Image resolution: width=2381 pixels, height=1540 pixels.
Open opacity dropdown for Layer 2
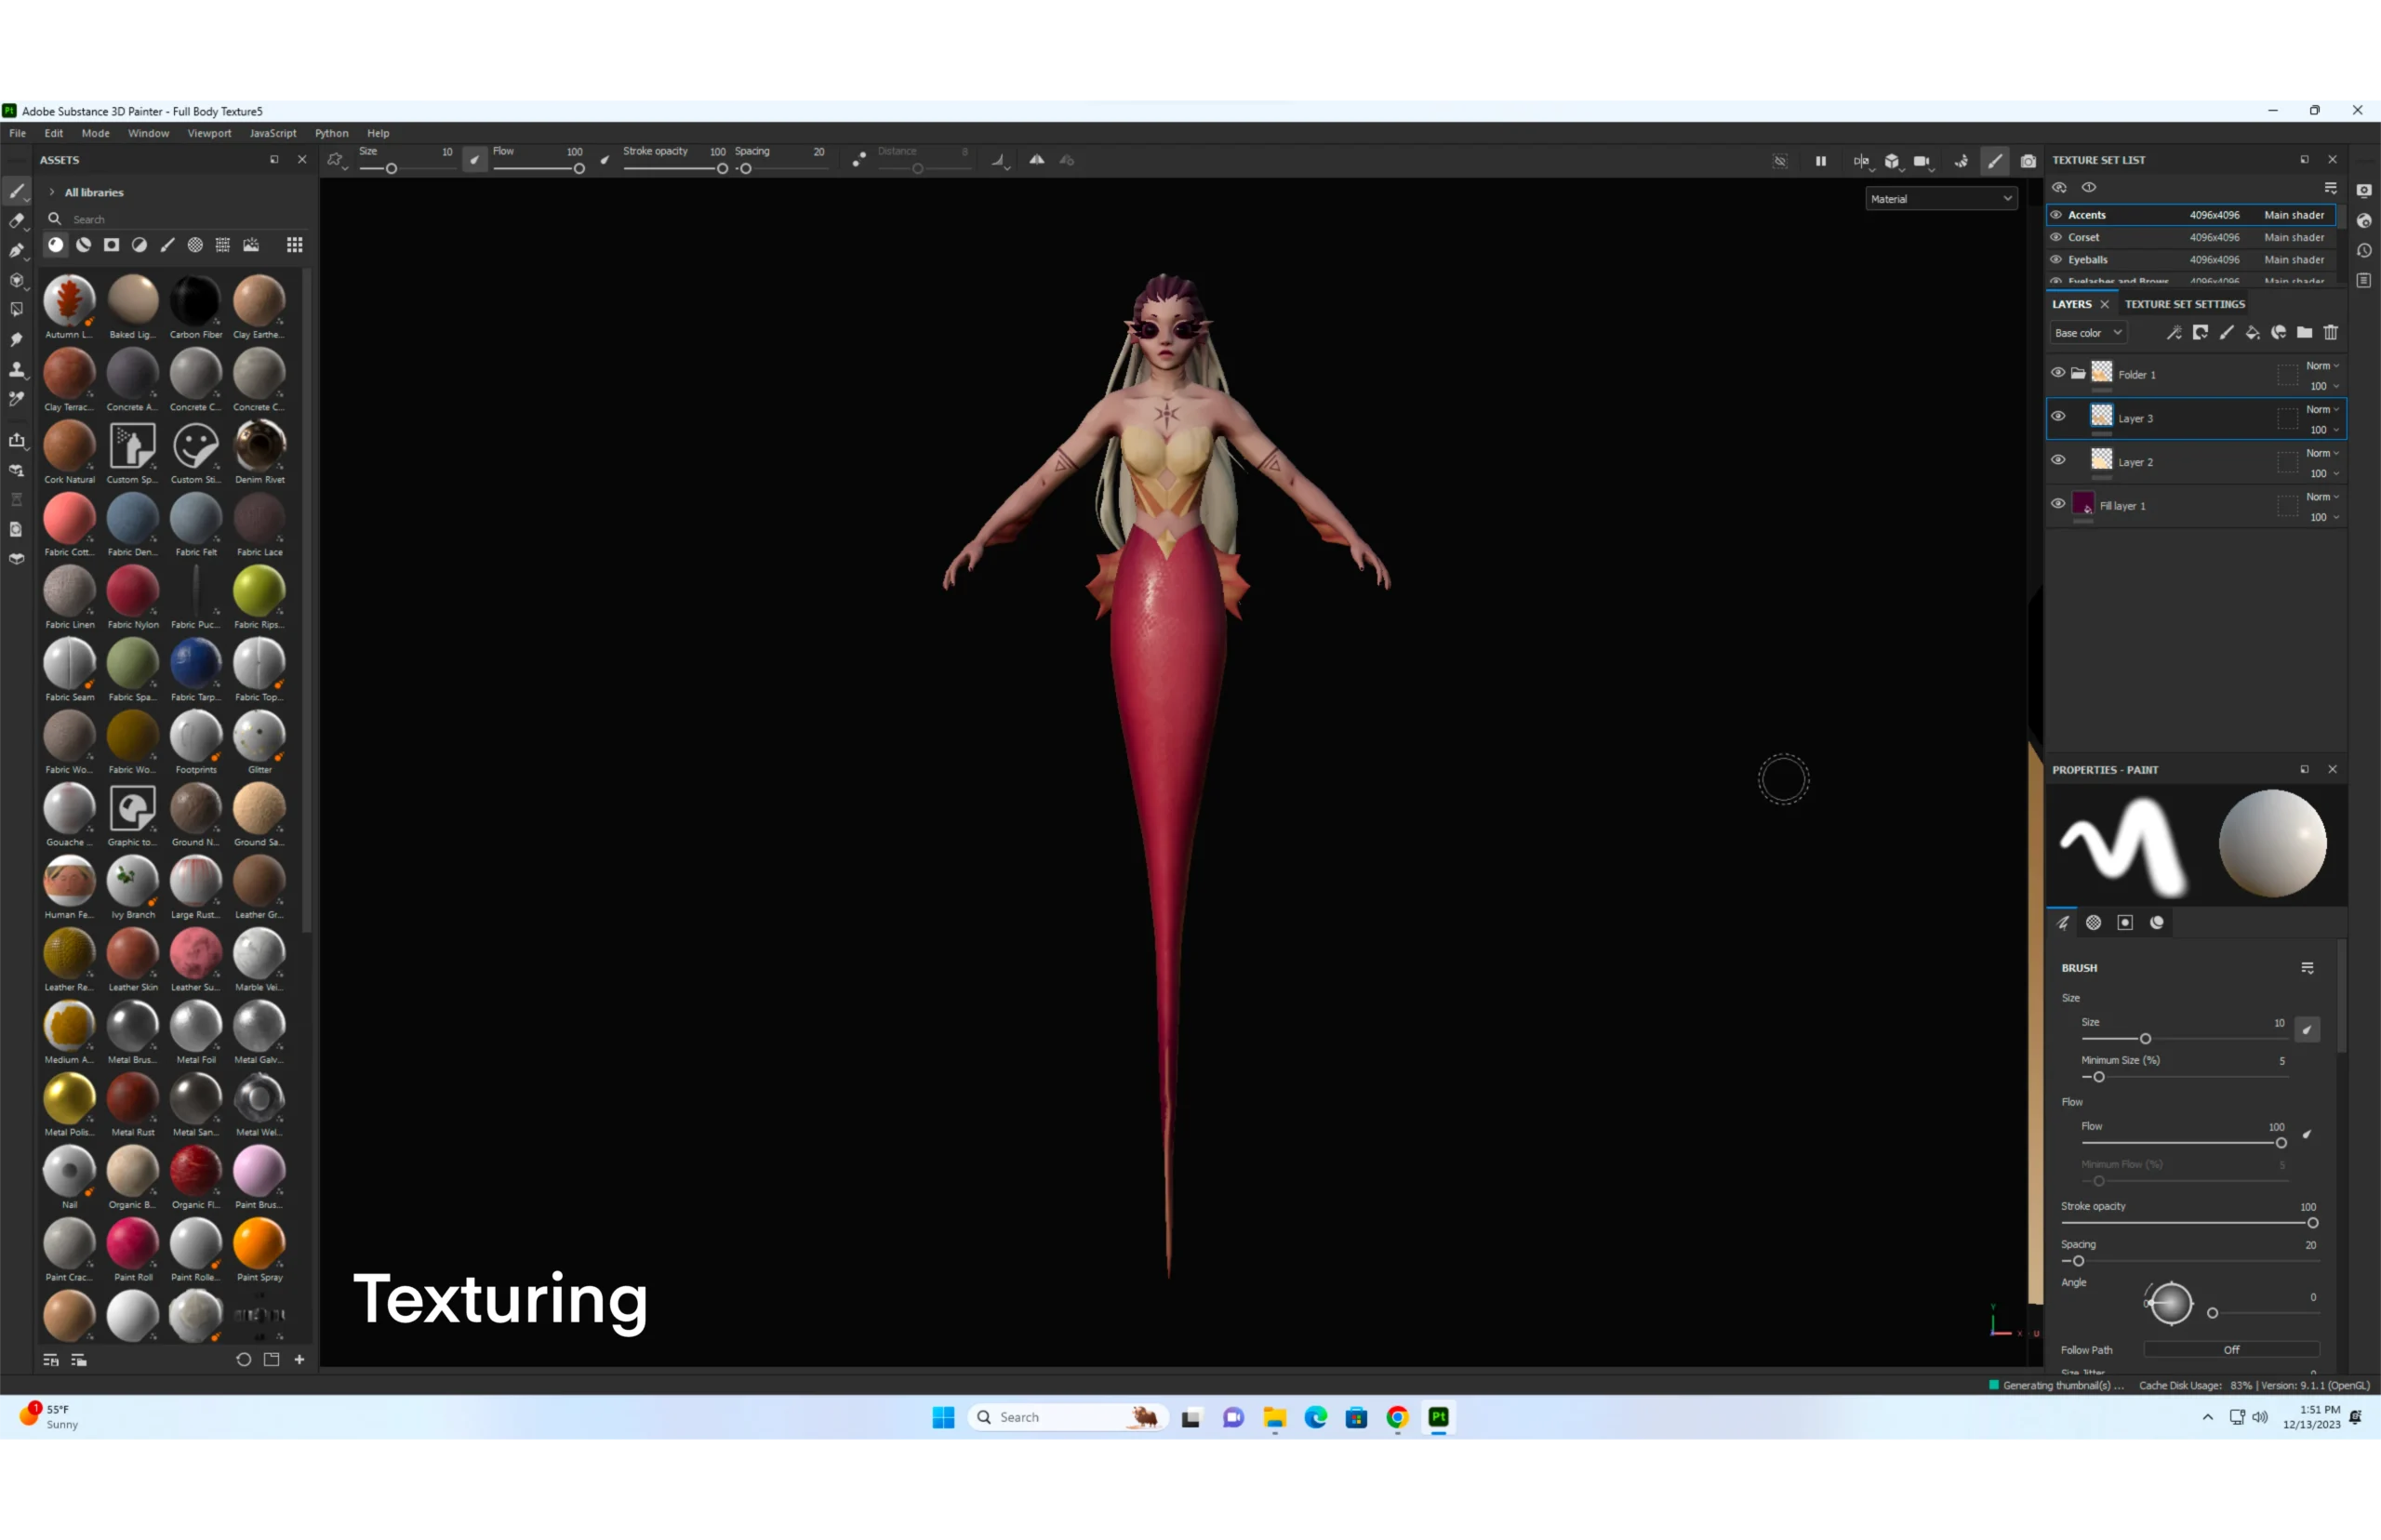click(x=2325, y=474)
